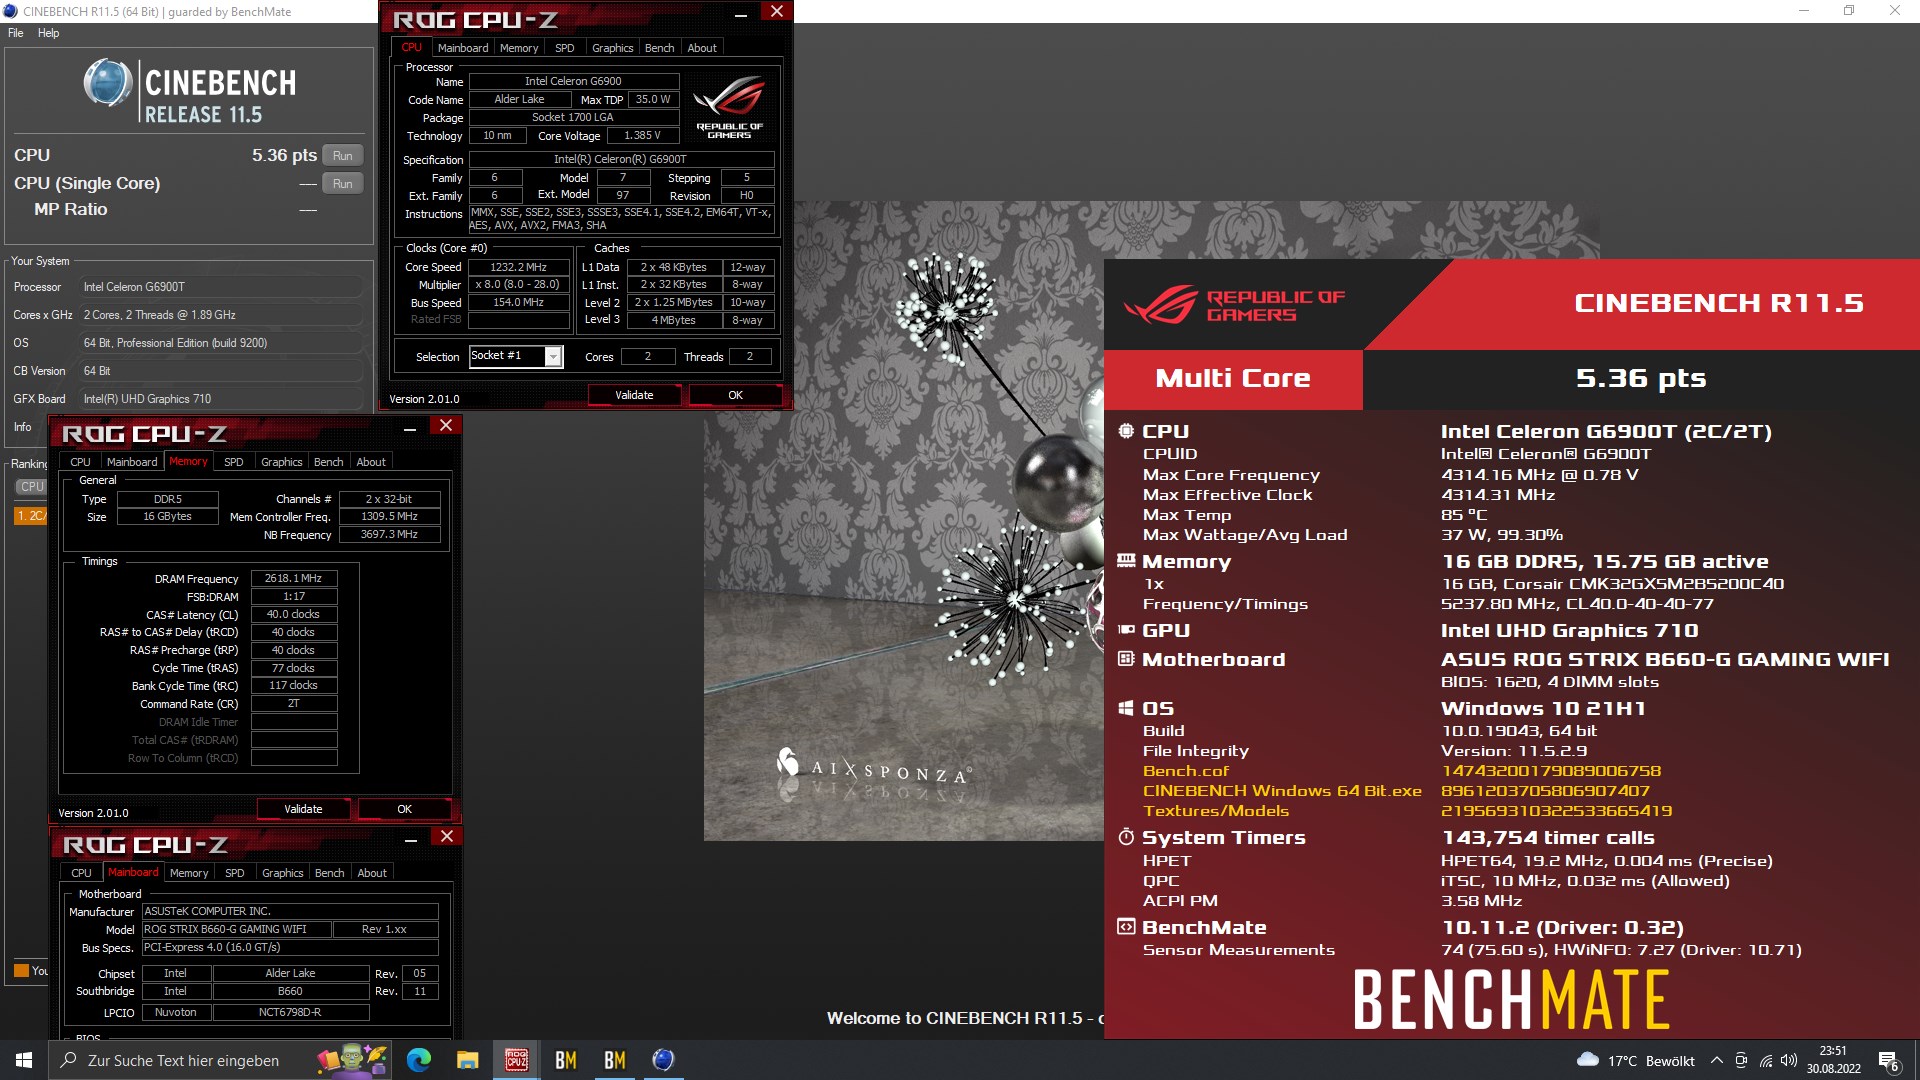Open the notification center with 6 notifications
The height and width of the screenshot is (1080, 1920).
coord(1889,1060)
